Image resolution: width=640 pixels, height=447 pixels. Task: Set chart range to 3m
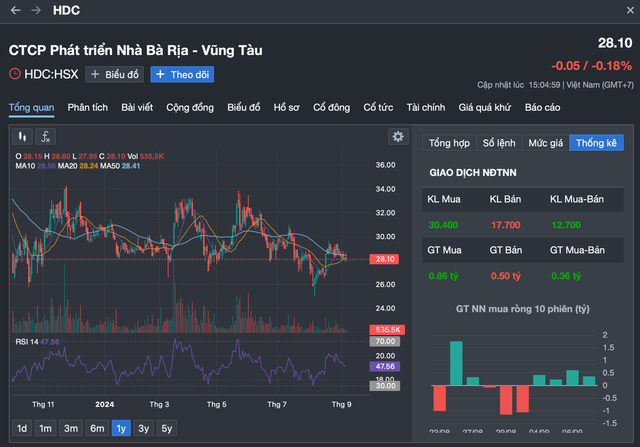pos(71,428)
